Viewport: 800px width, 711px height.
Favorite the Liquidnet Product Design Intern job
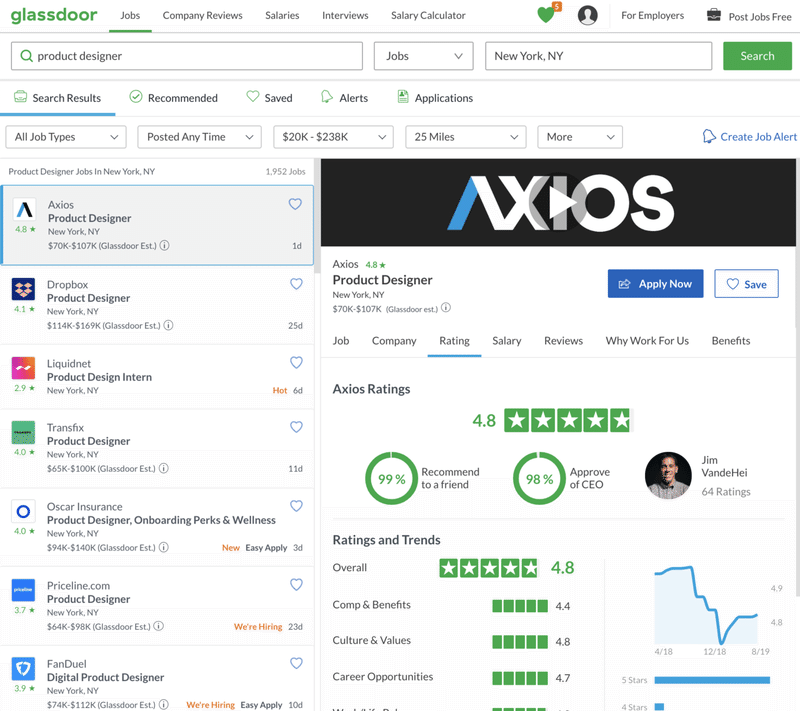[296, 362]
